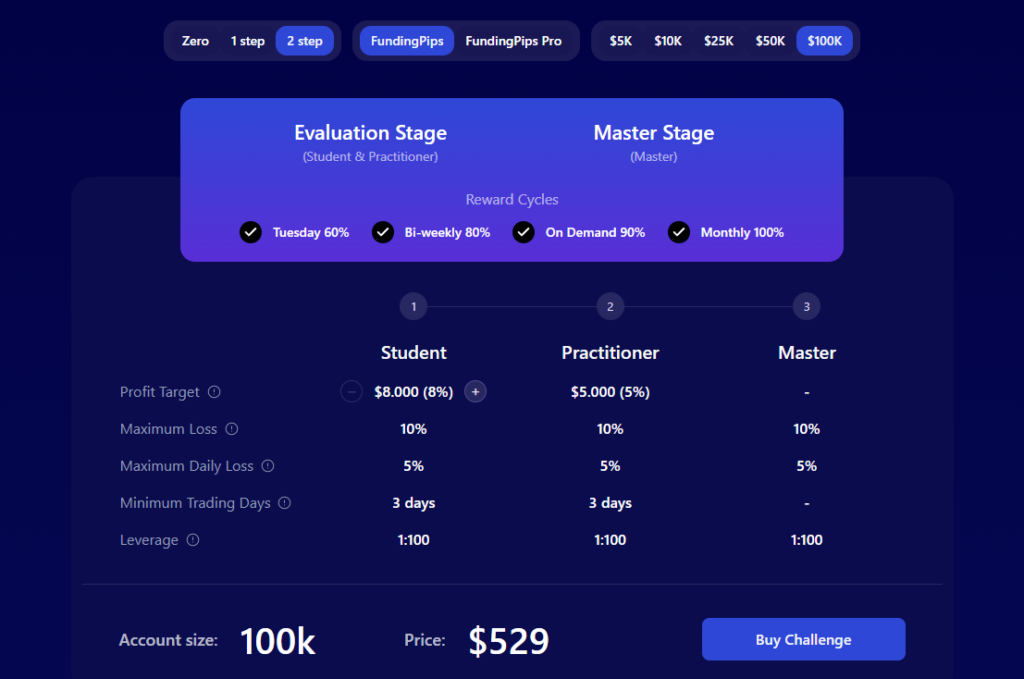Image resolution: width=1024 pixels, height=679 pixels.
Task: Decrease Student profit target with minus button
Action: 351,392
